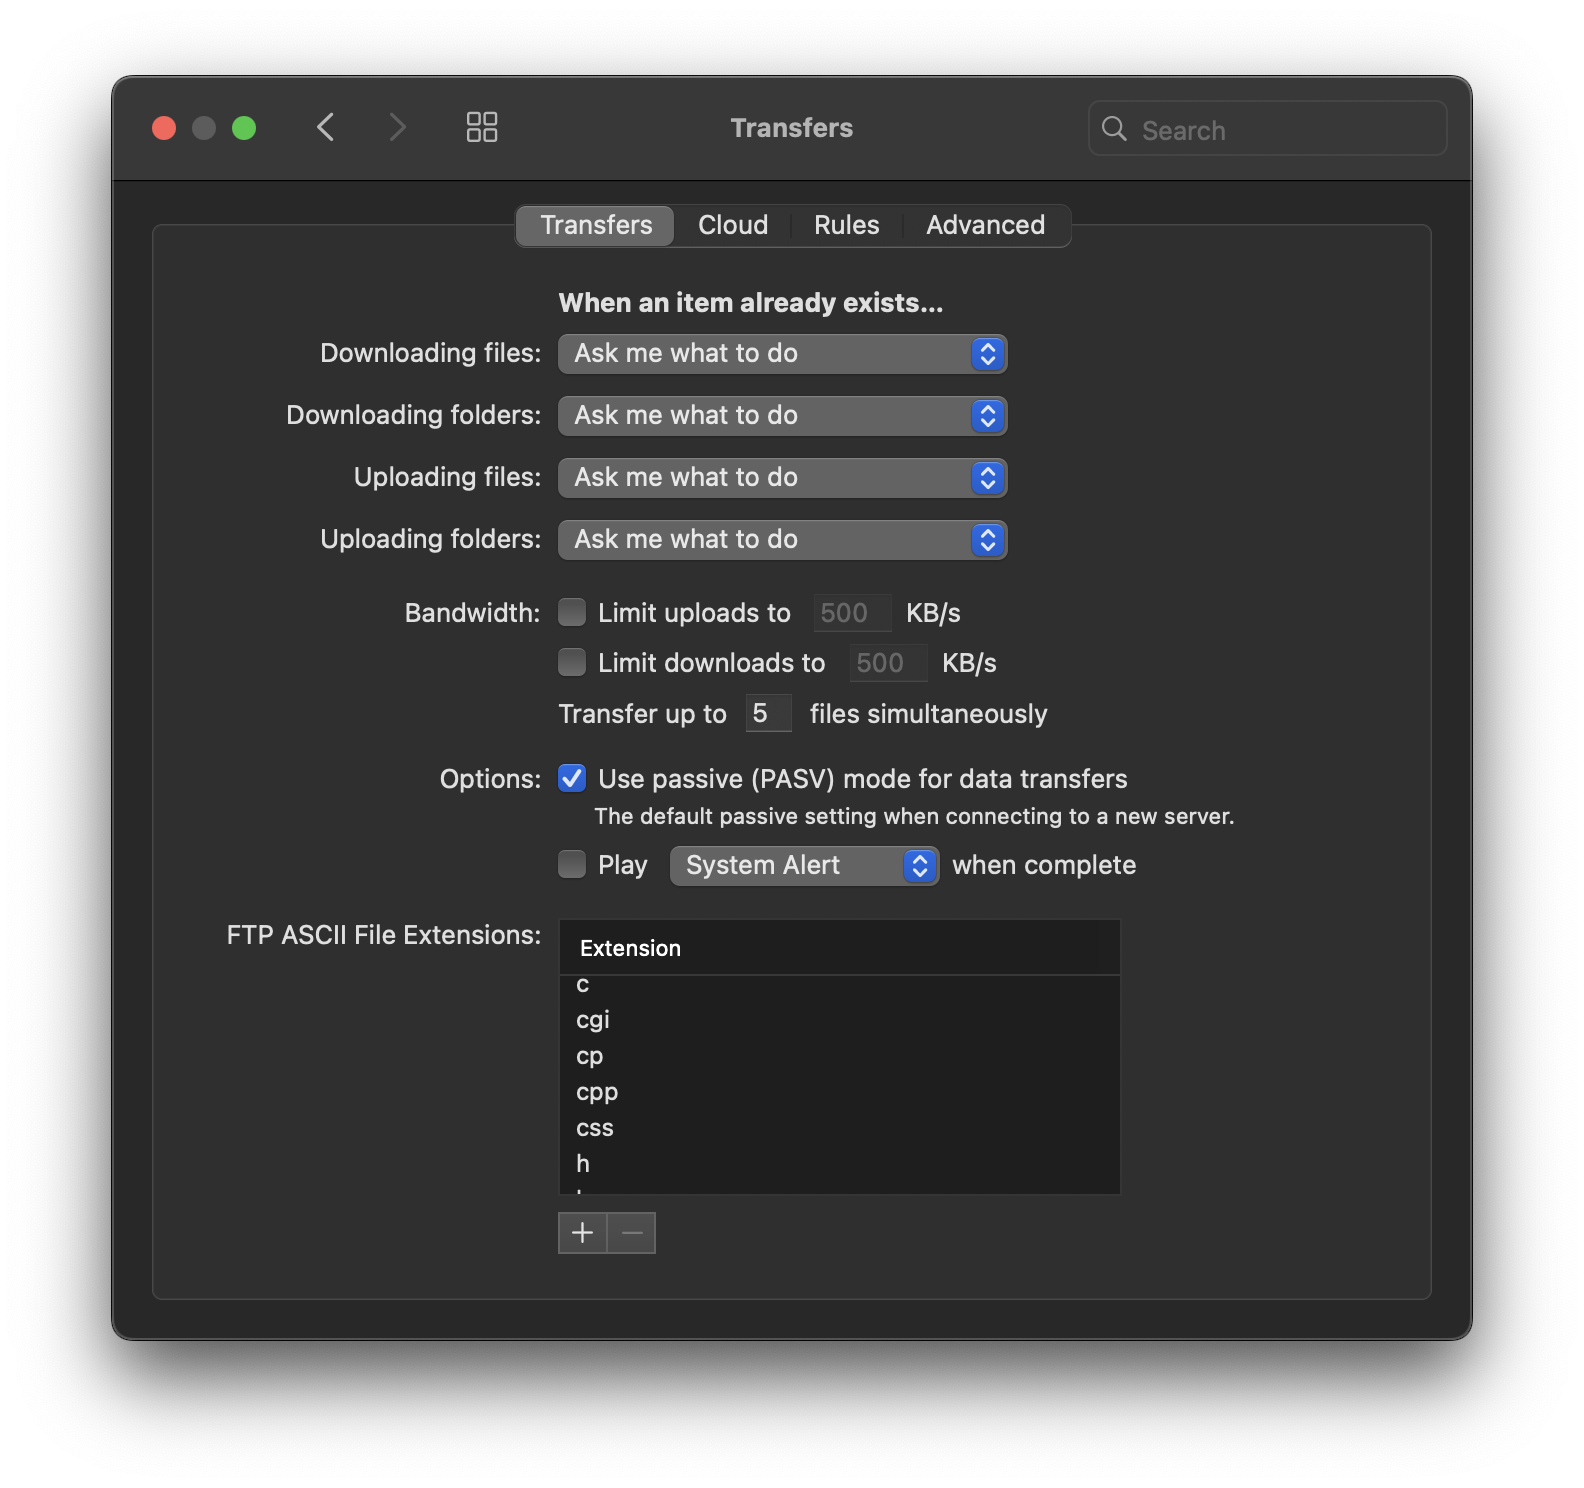The image size is (1584, 1488).
Task: Select the cgi extension in the list
Action: pos(593,1020)
